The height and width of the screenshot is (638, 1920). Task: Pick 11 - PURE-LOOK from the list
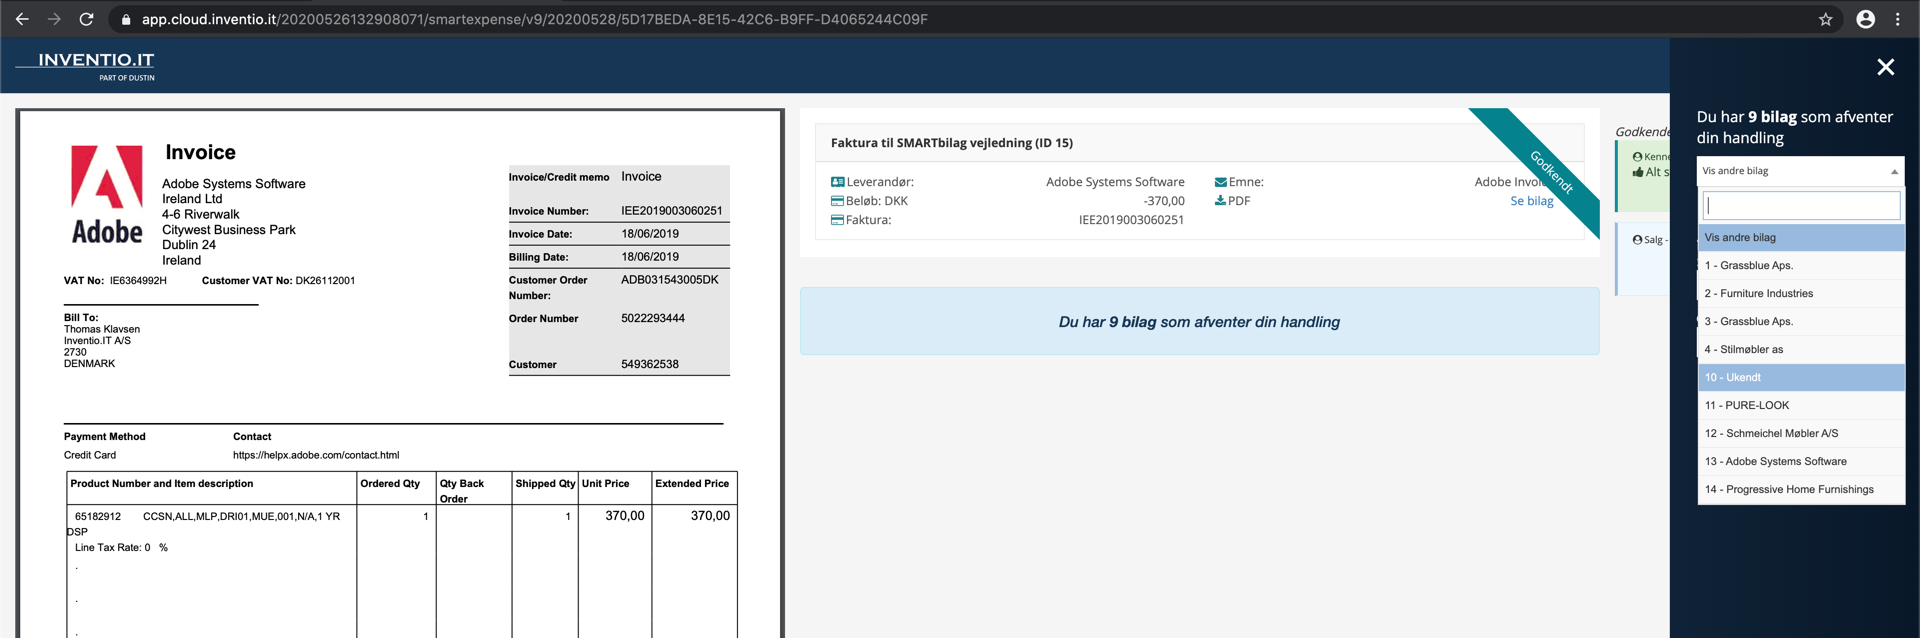(1801, 406)
